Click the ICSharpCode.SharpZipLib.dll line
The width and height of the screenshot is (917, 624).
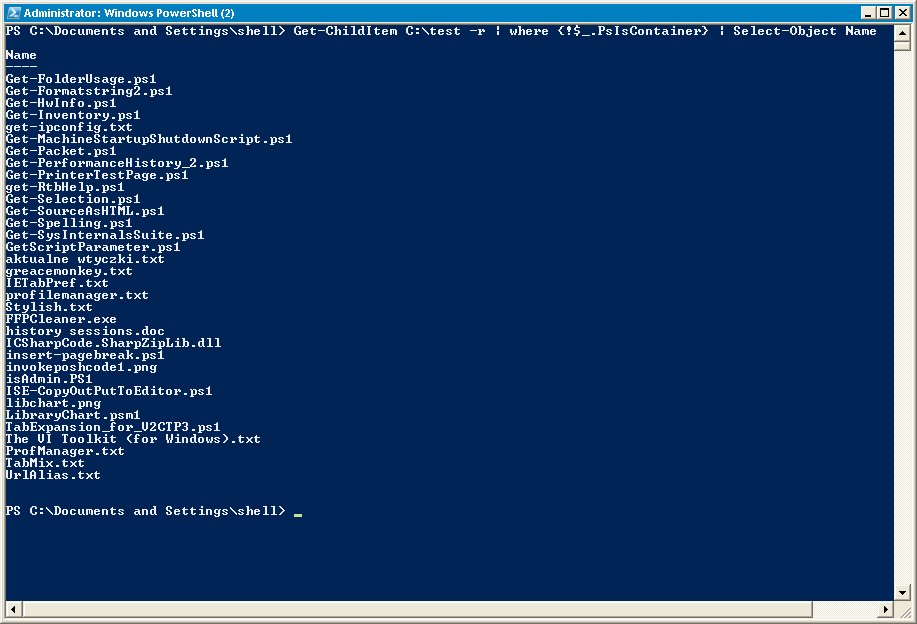[113, 343]
